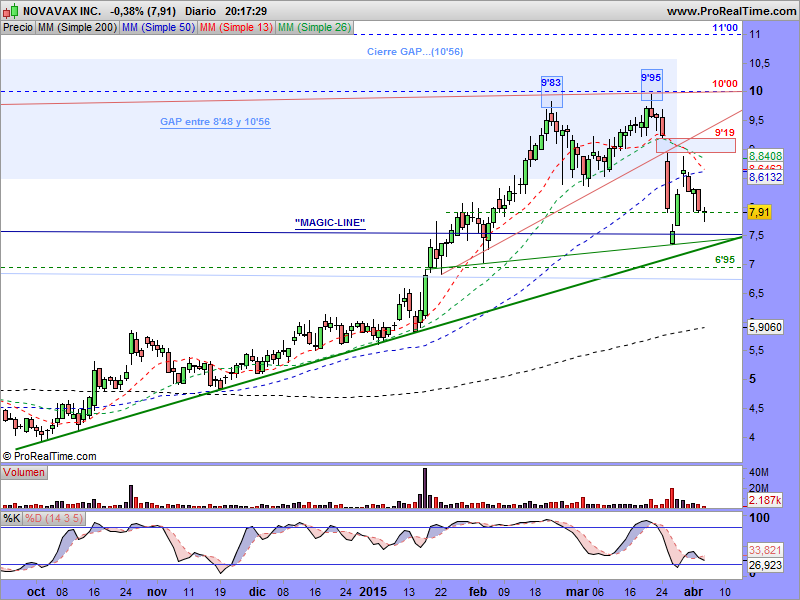Image resolution: width=800 pixels, height=600 pixels.
Task: Click the 5,5 price axis label
Action: click(757, 351)
